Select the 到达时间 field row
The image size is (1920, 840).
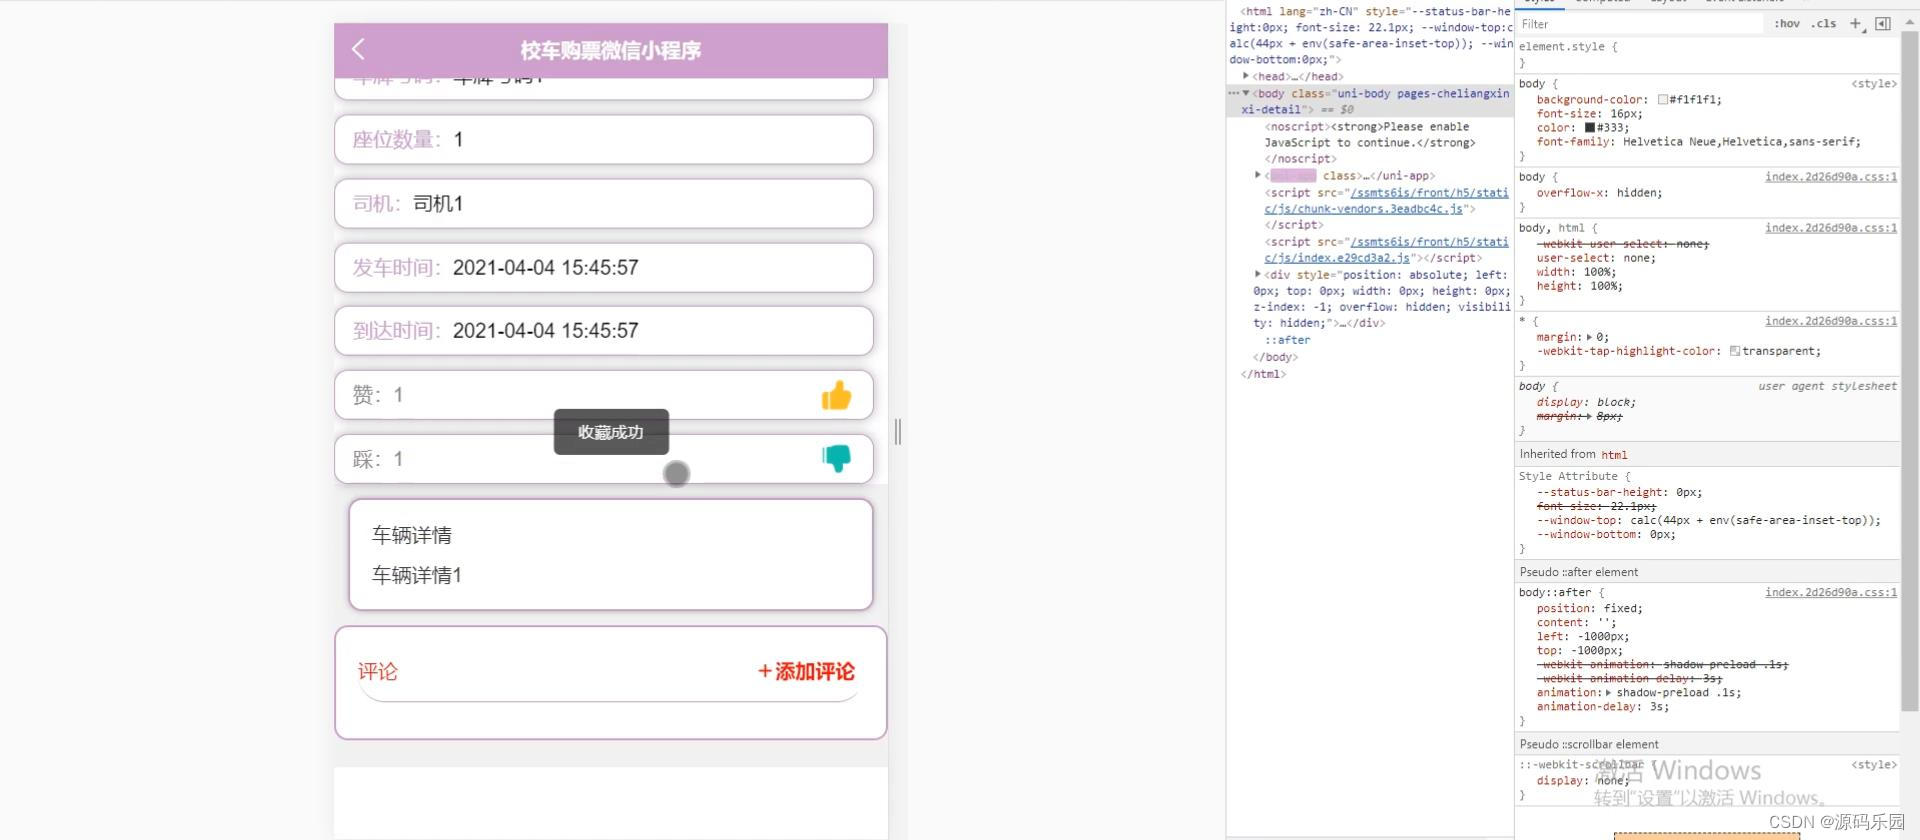pyautogui.click(x=604, y=330)
